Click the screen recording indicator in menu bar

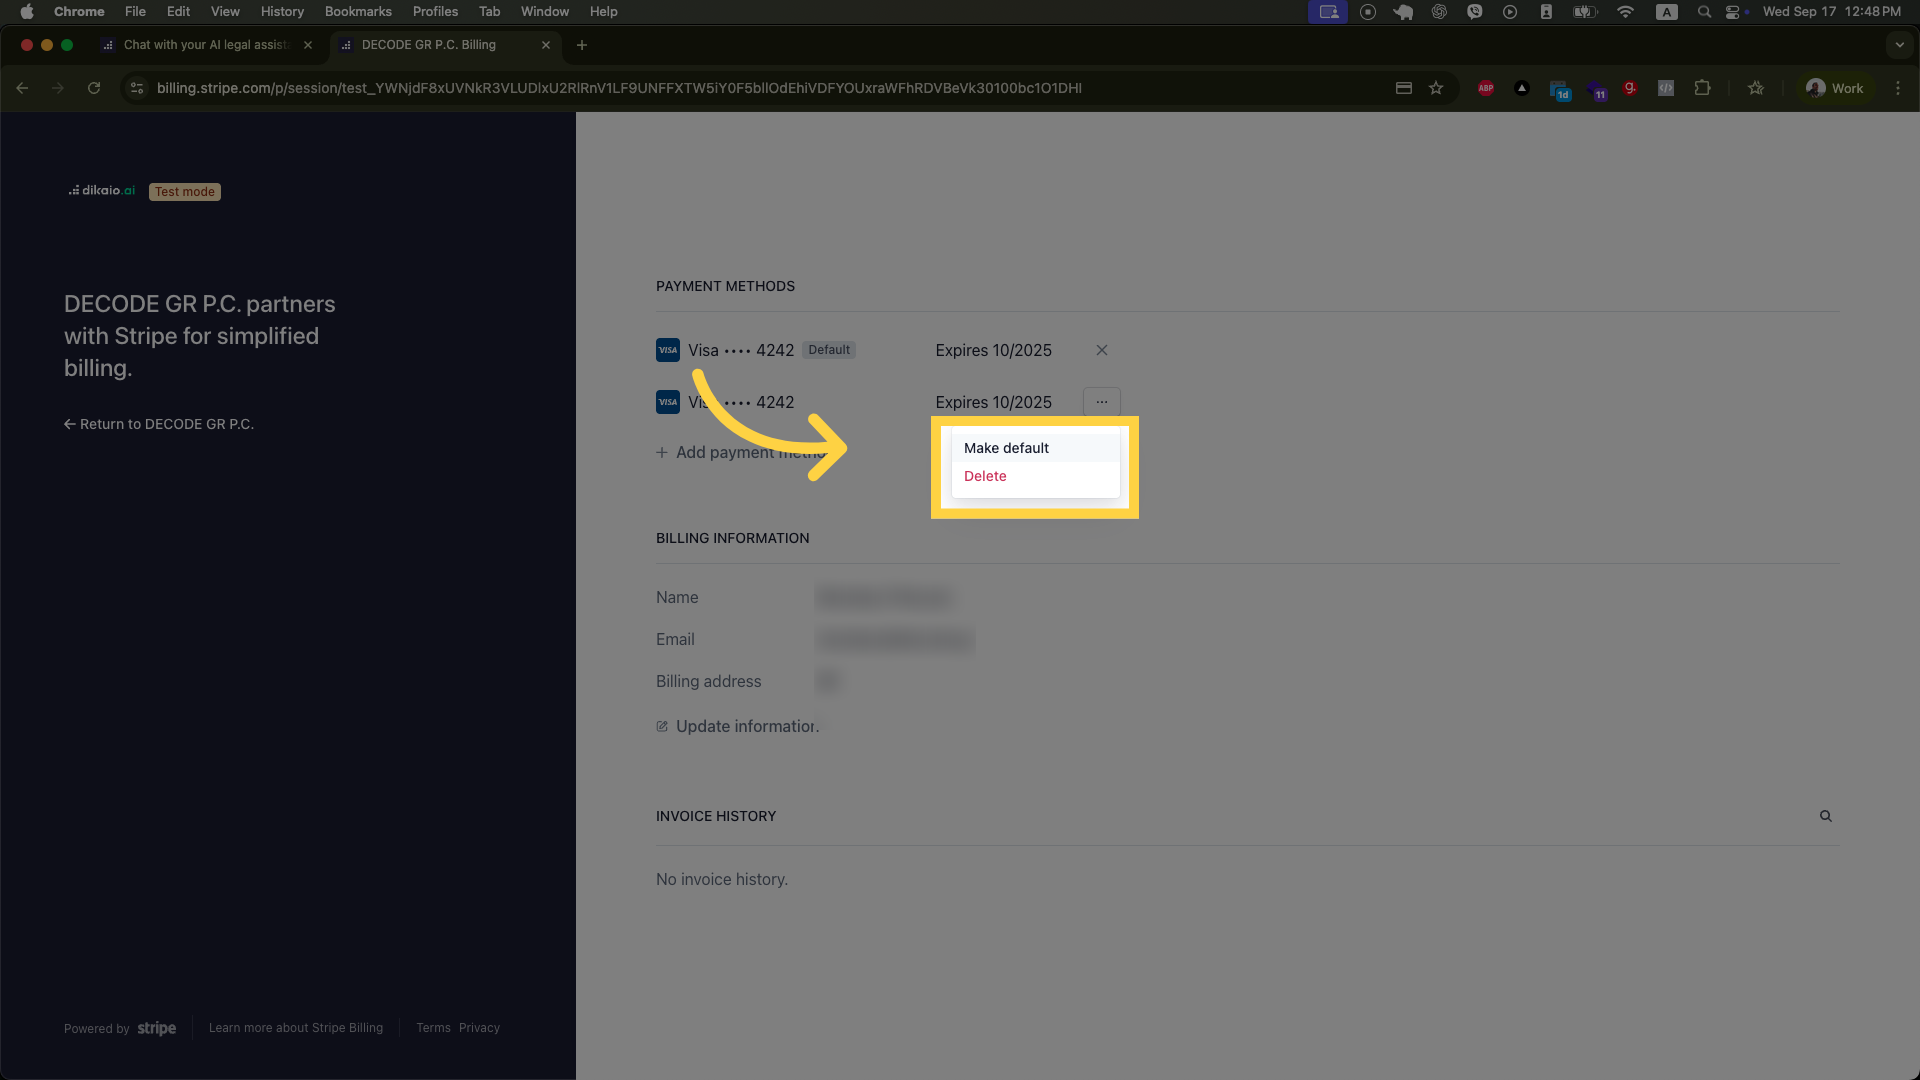click(x=1327, y=11)
